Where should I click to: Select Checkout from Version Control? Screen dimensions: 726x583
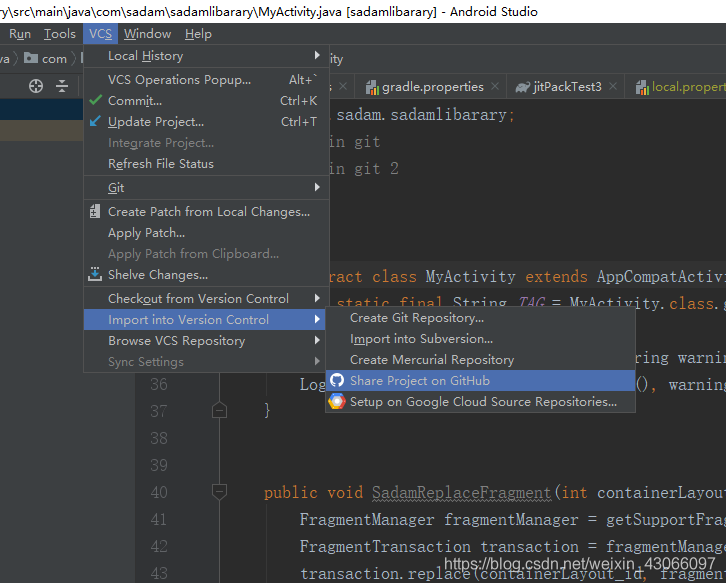coord(206,299)
